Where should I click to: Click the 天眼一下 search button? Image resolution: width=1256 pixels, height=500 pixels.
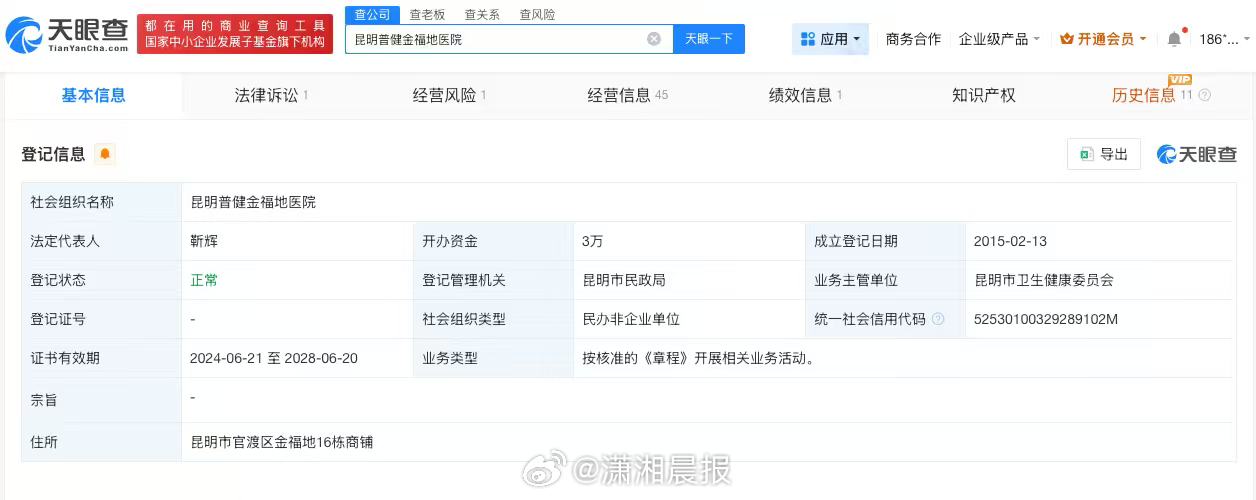(x=709, y=39)
